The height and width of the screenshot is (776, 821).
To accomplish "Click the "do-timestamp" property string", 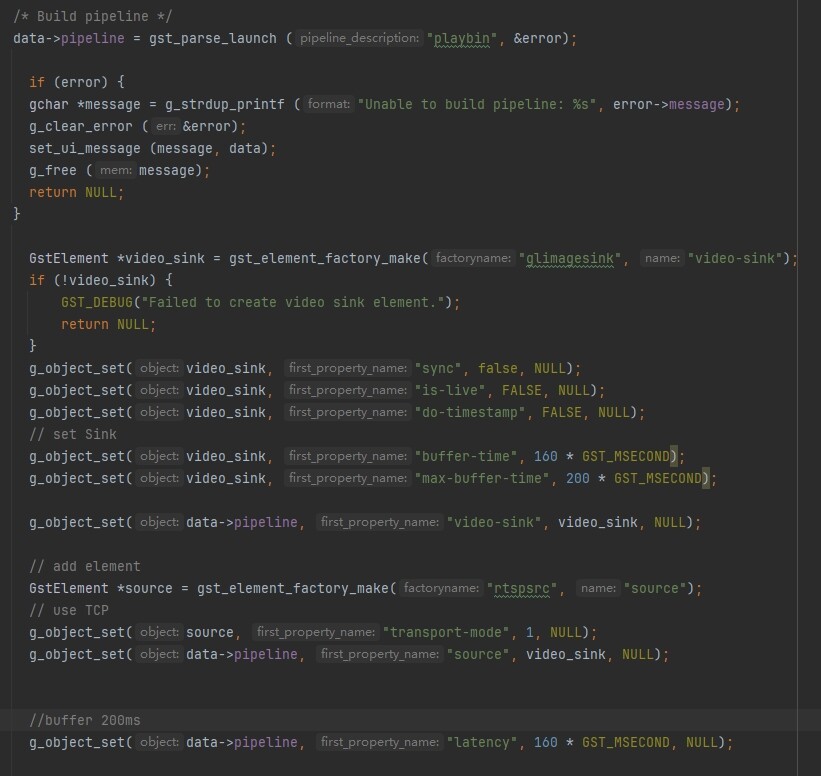I will click(470, 412).
